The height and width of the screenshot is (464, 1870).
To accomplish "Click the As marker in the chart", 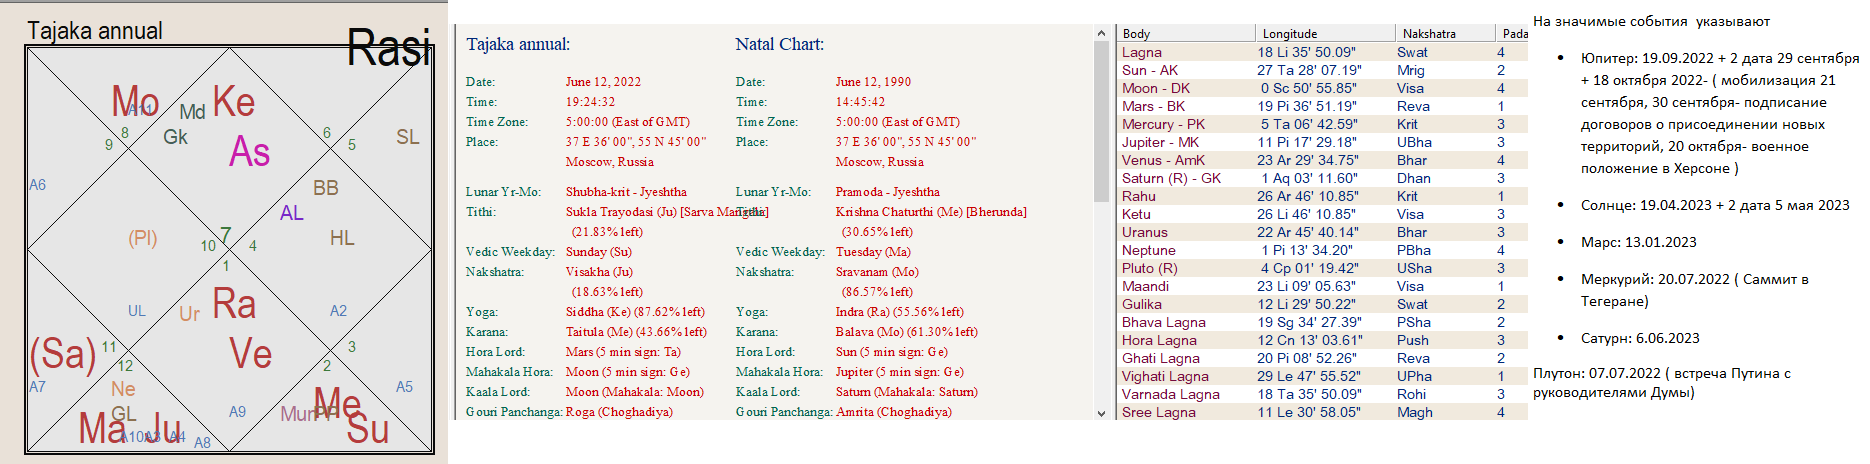I will 249,152.
